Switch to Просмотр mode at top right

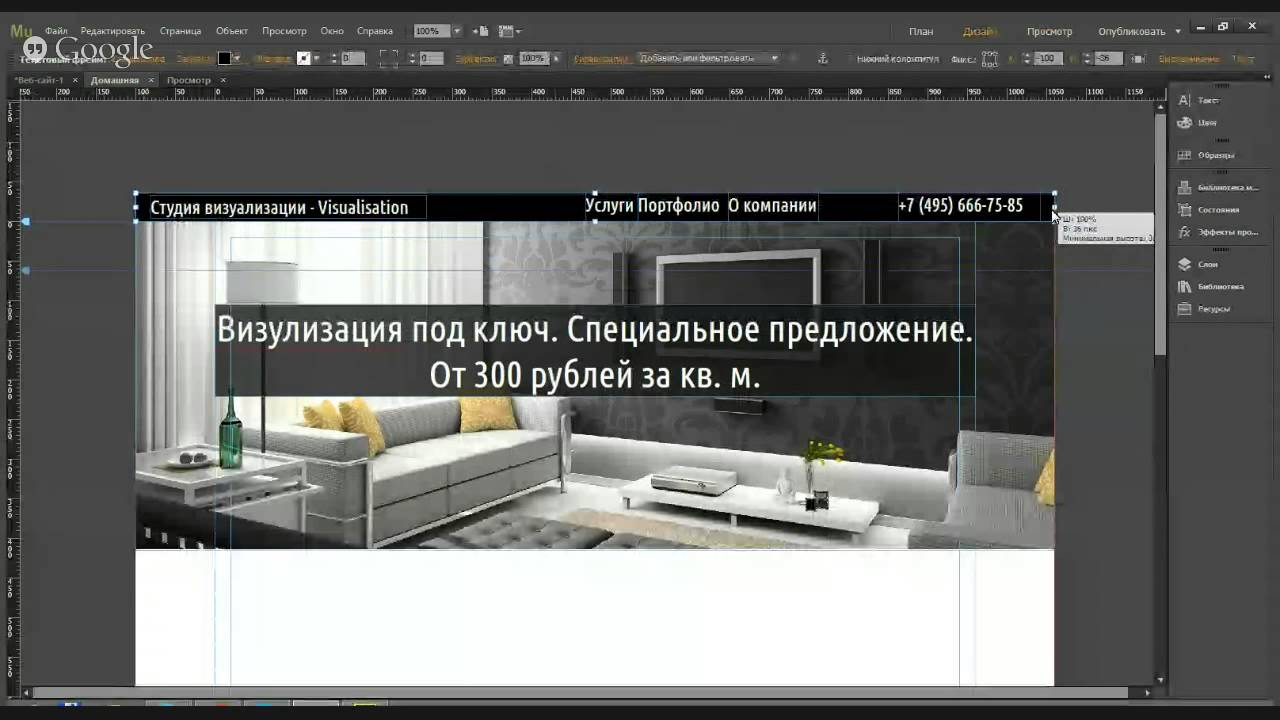(1049, 31)
